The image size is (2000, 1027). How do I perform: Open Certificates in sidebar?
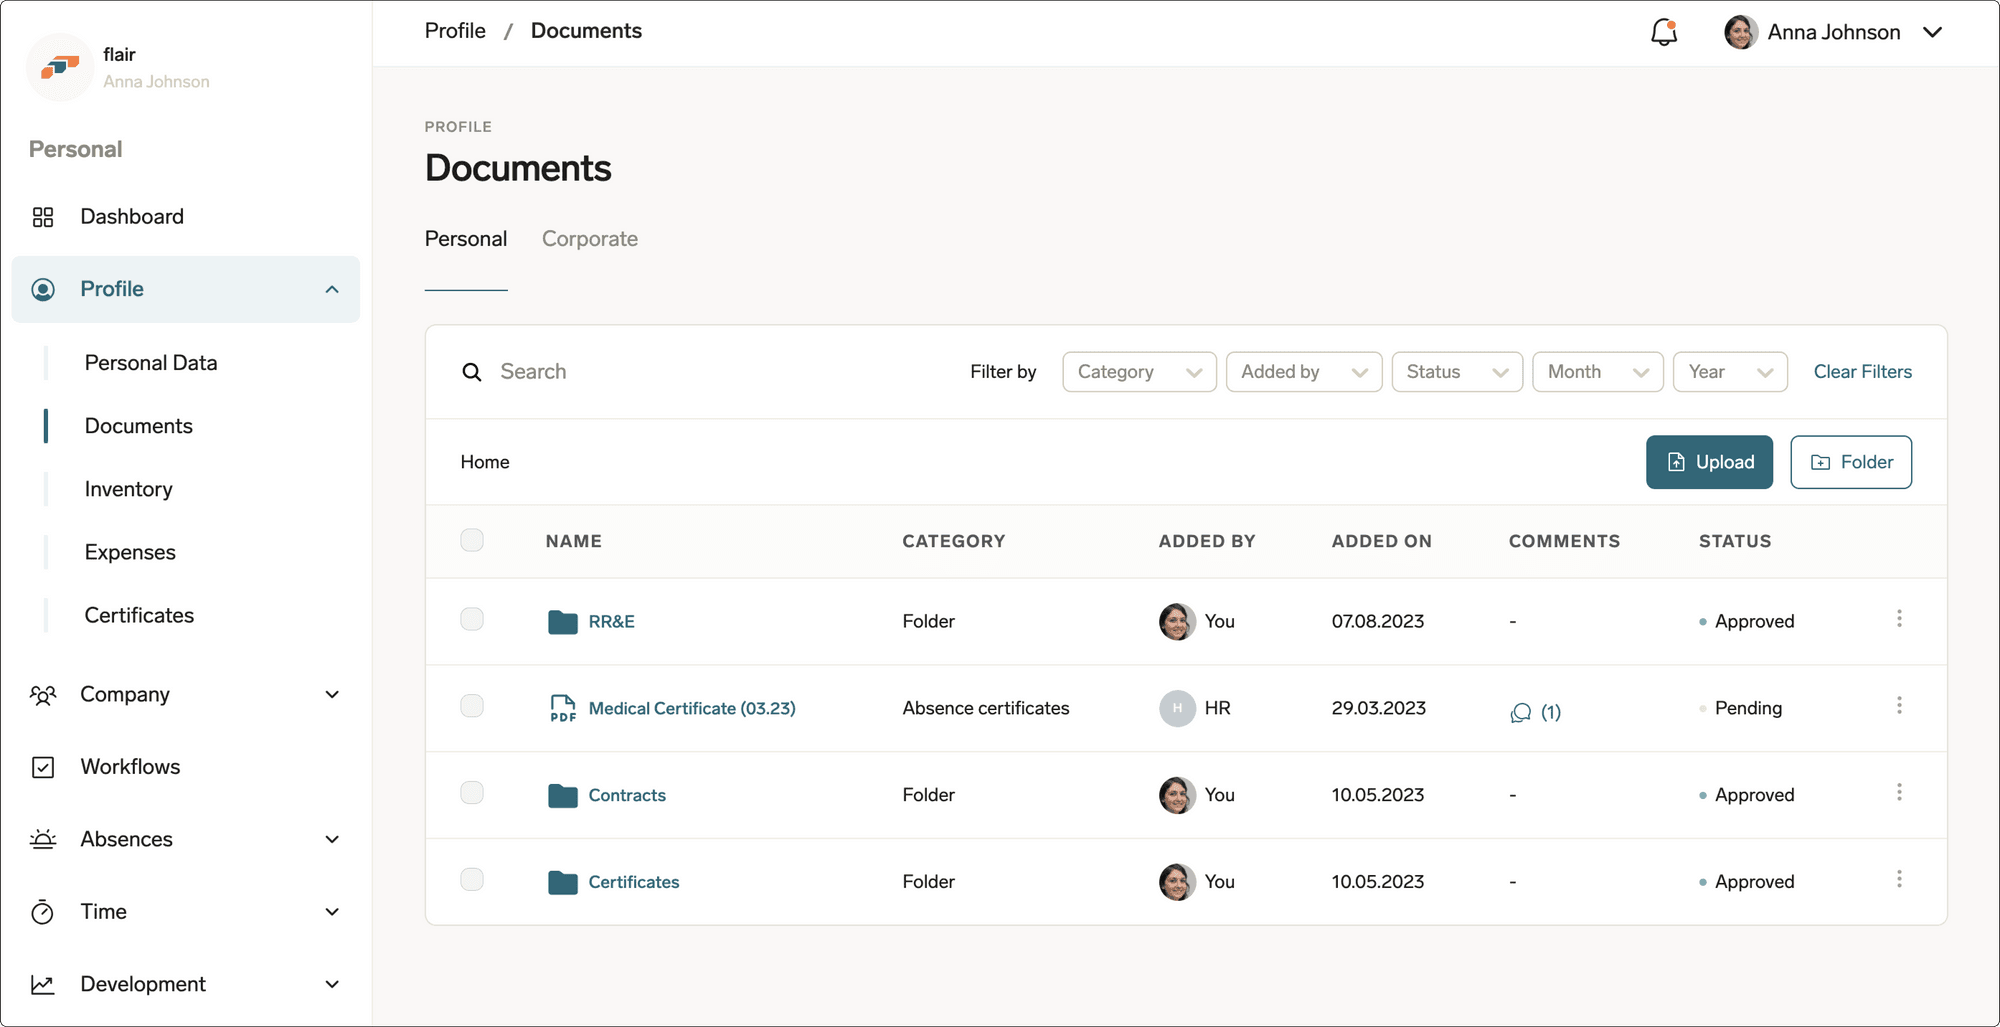(139, 615)
